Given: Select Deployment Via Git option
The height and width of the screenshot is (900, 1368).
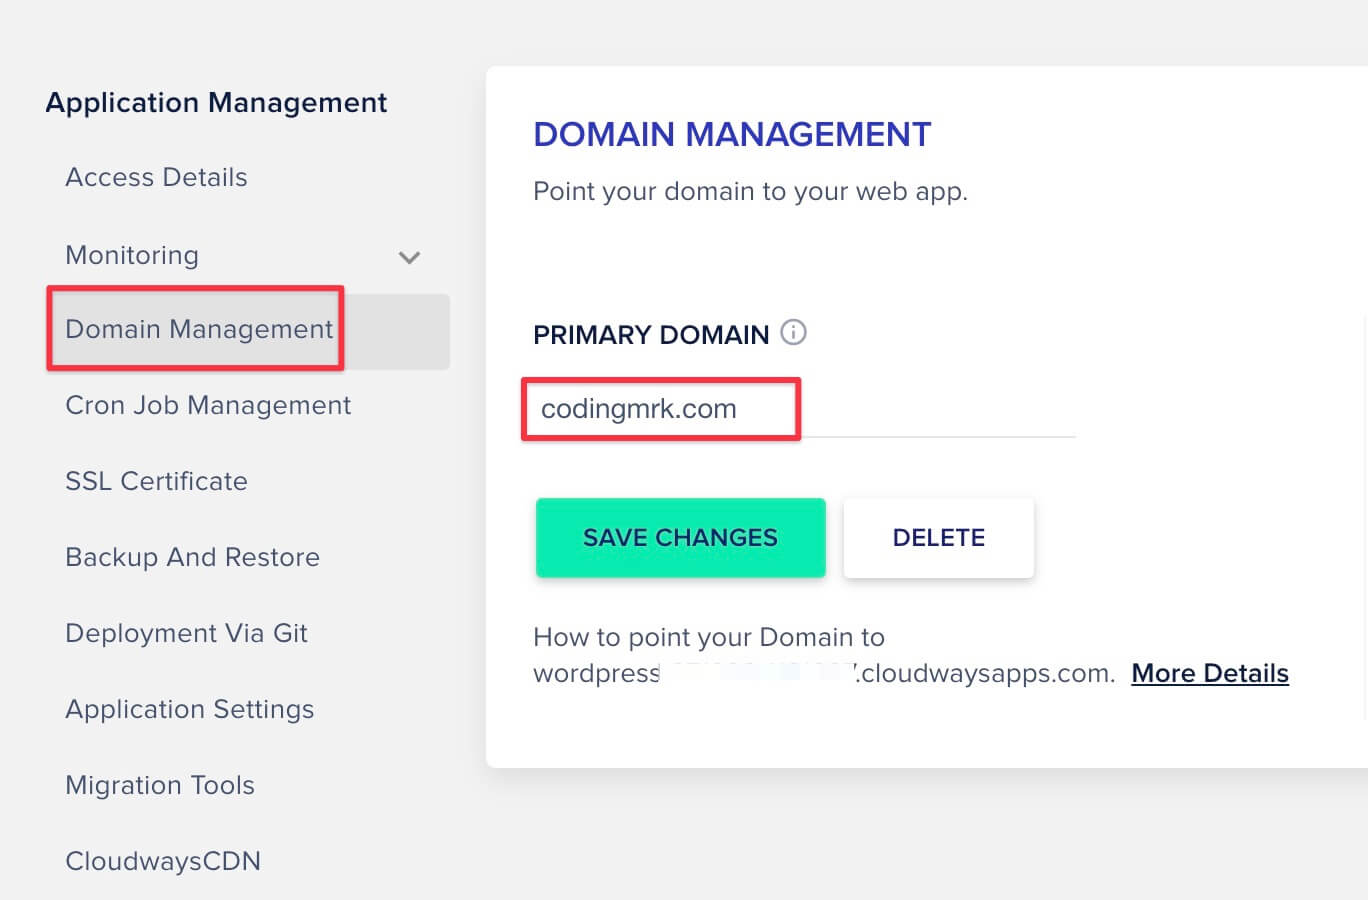Looking at the screenshot, I should pyautogui.click(x=186, y=633).
